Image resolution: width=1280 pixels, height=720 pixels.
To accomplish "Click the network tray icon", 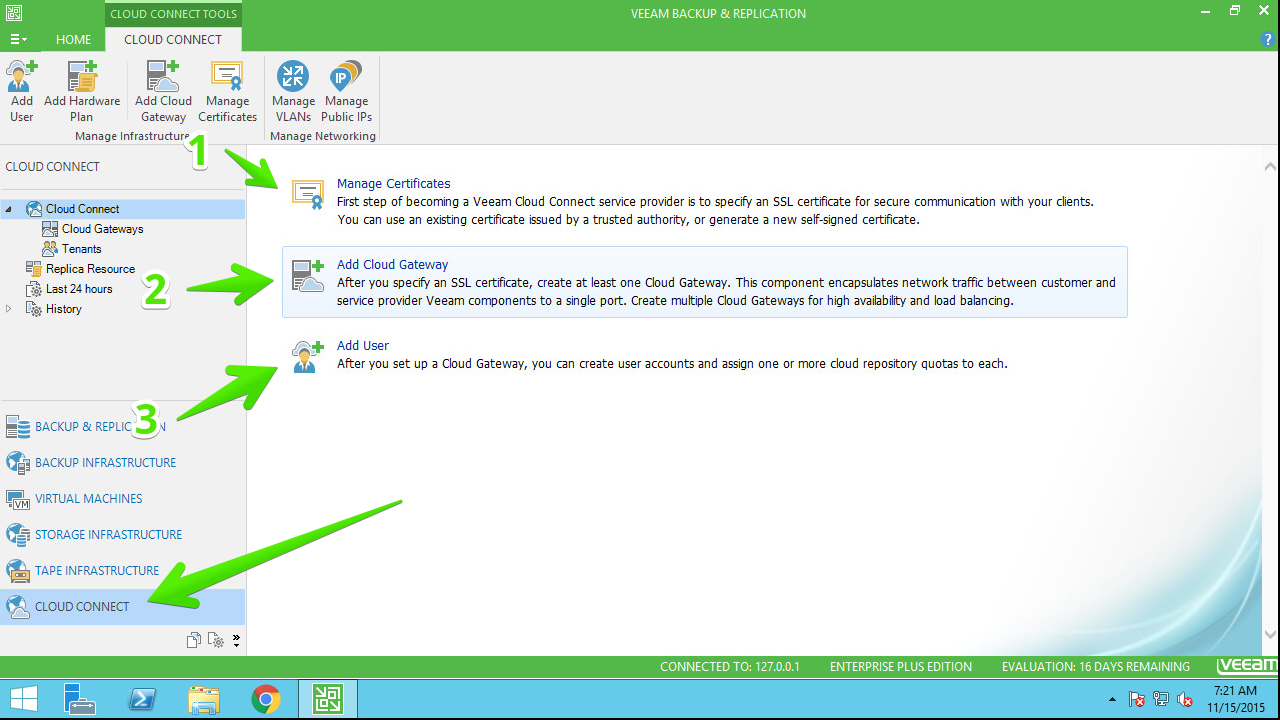I will (1161, 699).
